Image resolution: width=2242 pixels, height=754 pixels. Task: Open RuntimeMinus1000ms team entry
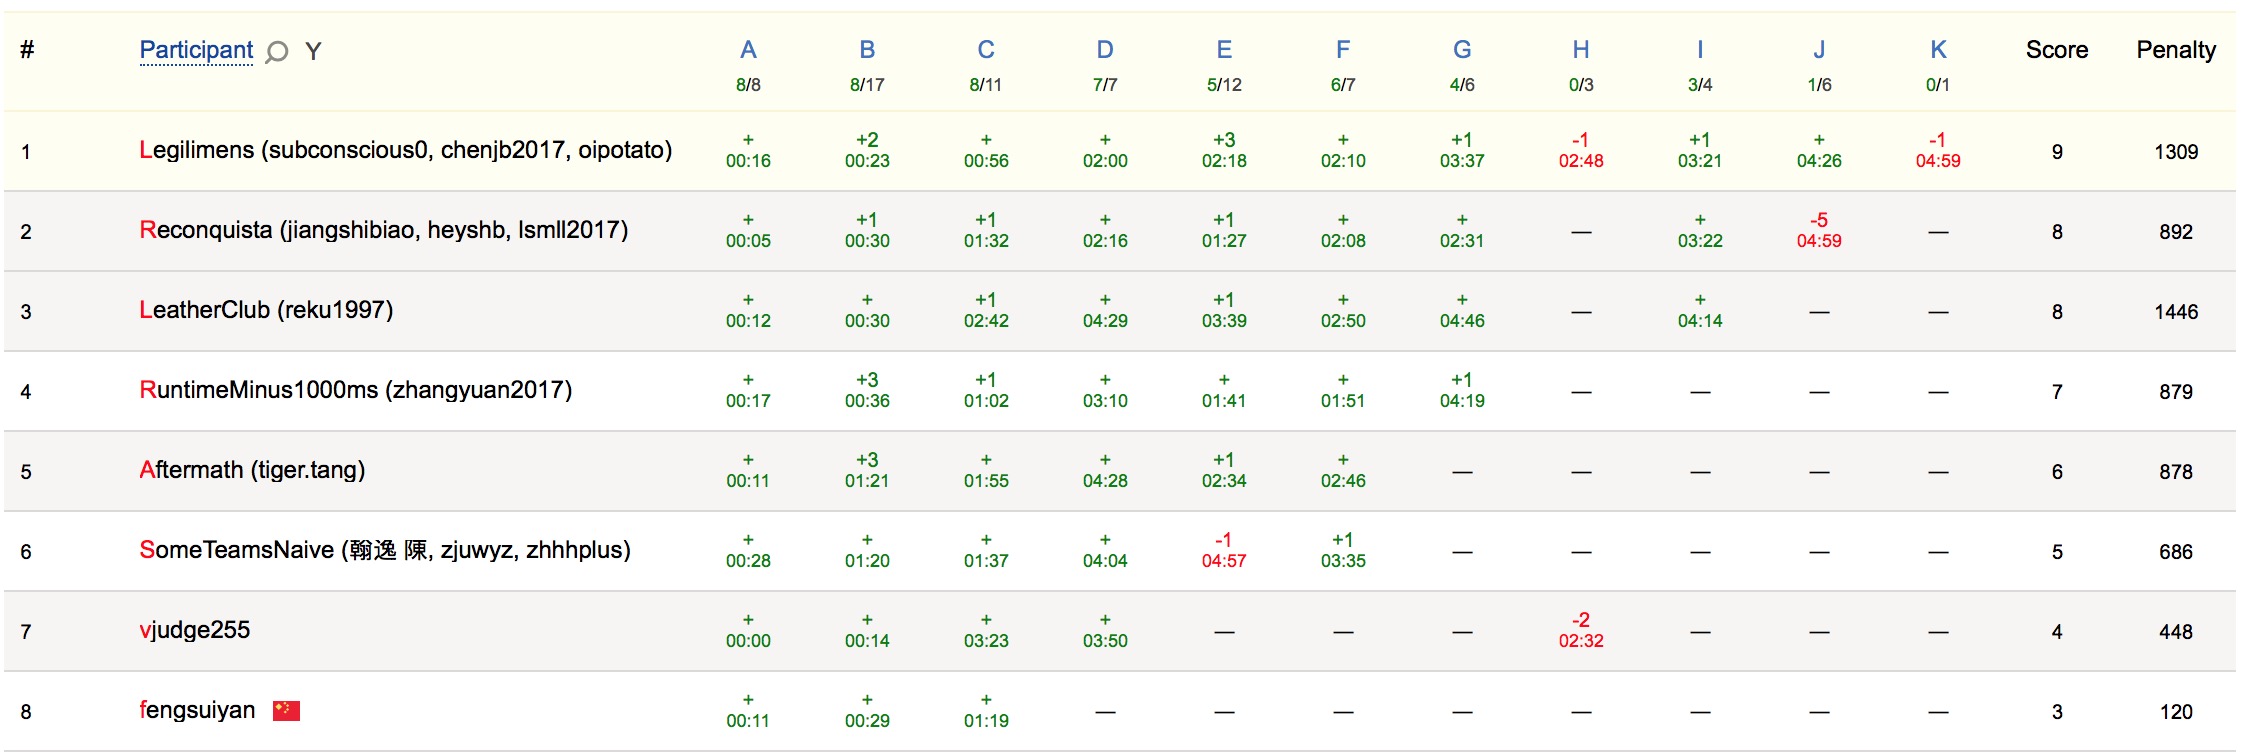click(355, 390)
